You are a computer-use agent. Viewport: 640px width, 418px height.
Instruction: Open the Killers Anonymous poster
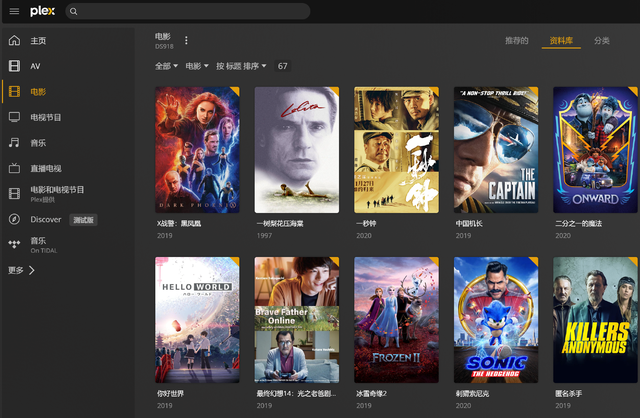point(596,320)
